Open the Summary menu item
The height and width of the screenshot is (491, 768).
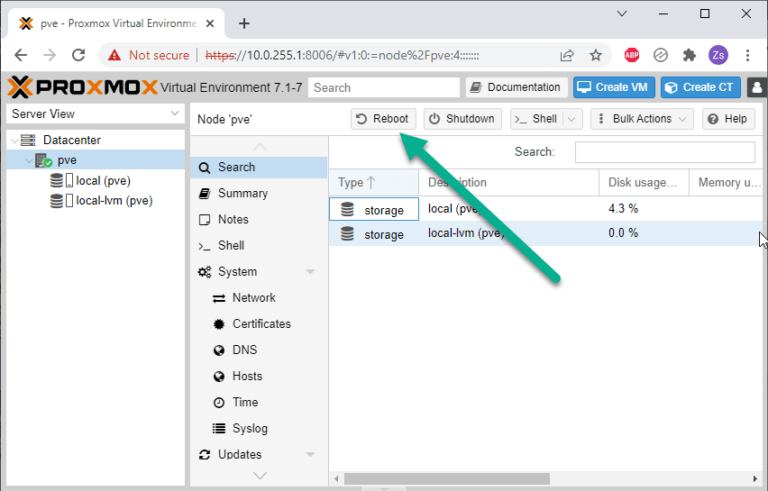point(259,194)
